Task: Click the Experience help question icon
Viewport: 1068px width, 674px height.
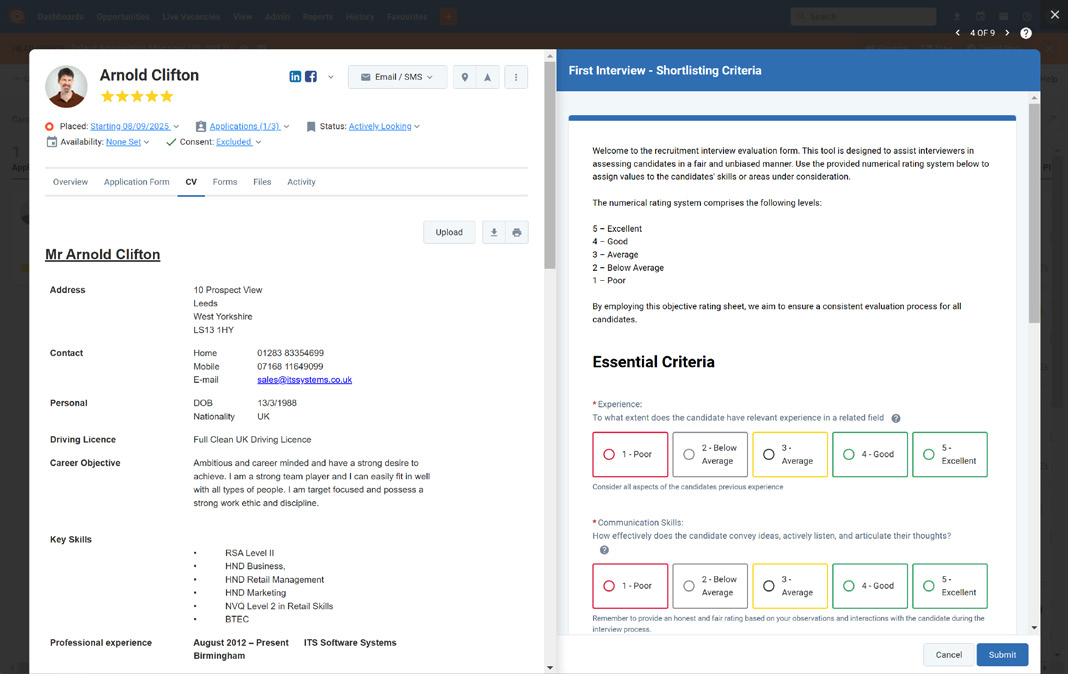Action: pyautogui.click(x=896, y=418)
